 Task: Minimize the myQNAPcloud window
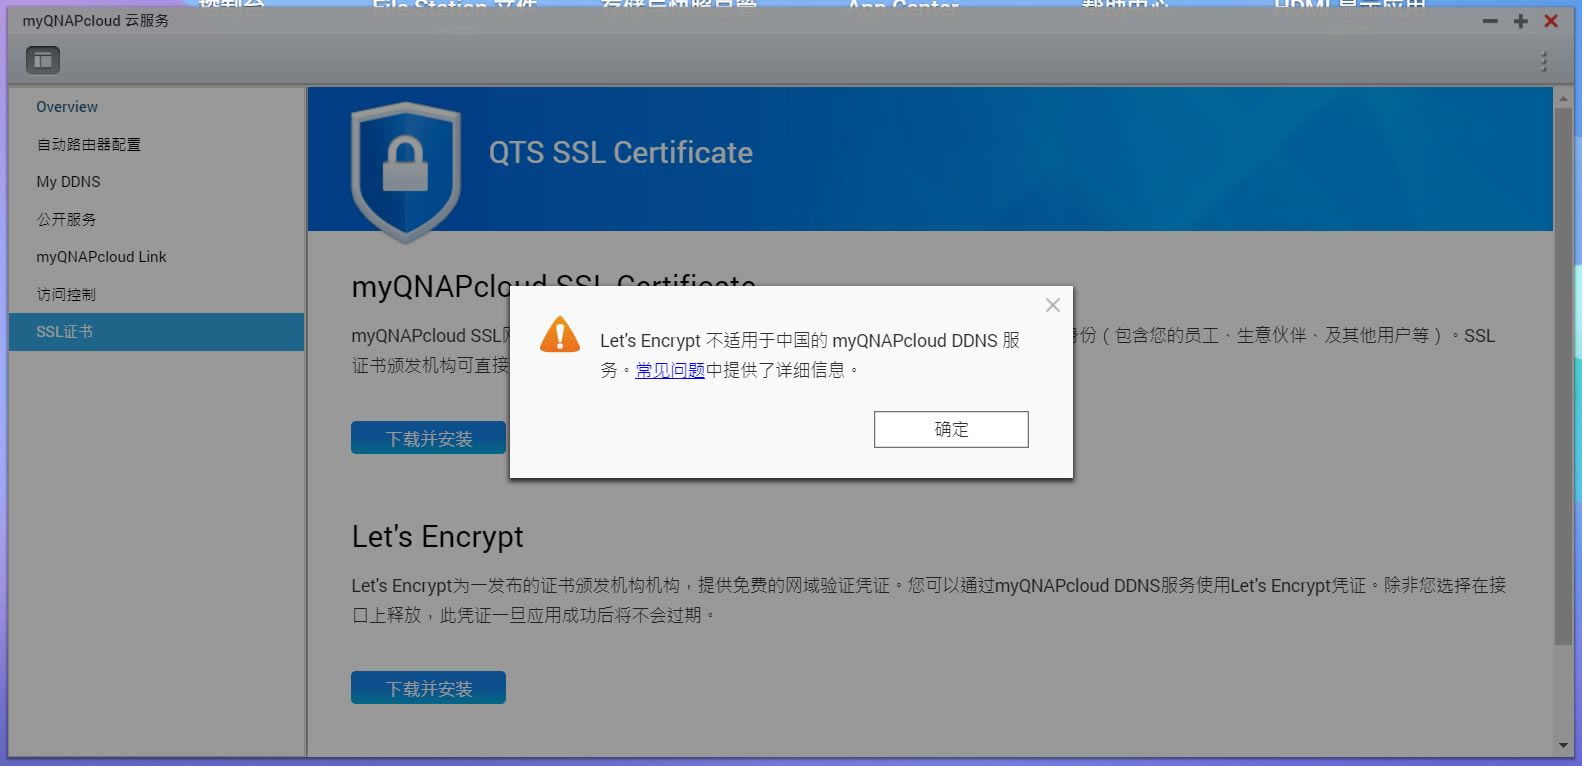coord(1490,21)
